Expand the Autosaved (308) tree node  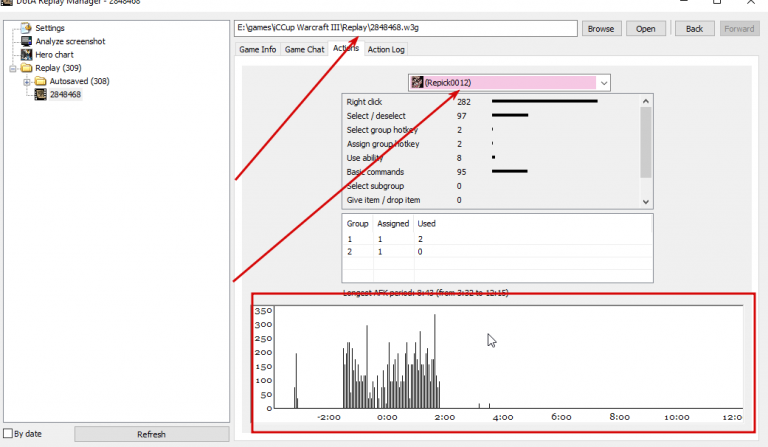click(x=27, y=81)
